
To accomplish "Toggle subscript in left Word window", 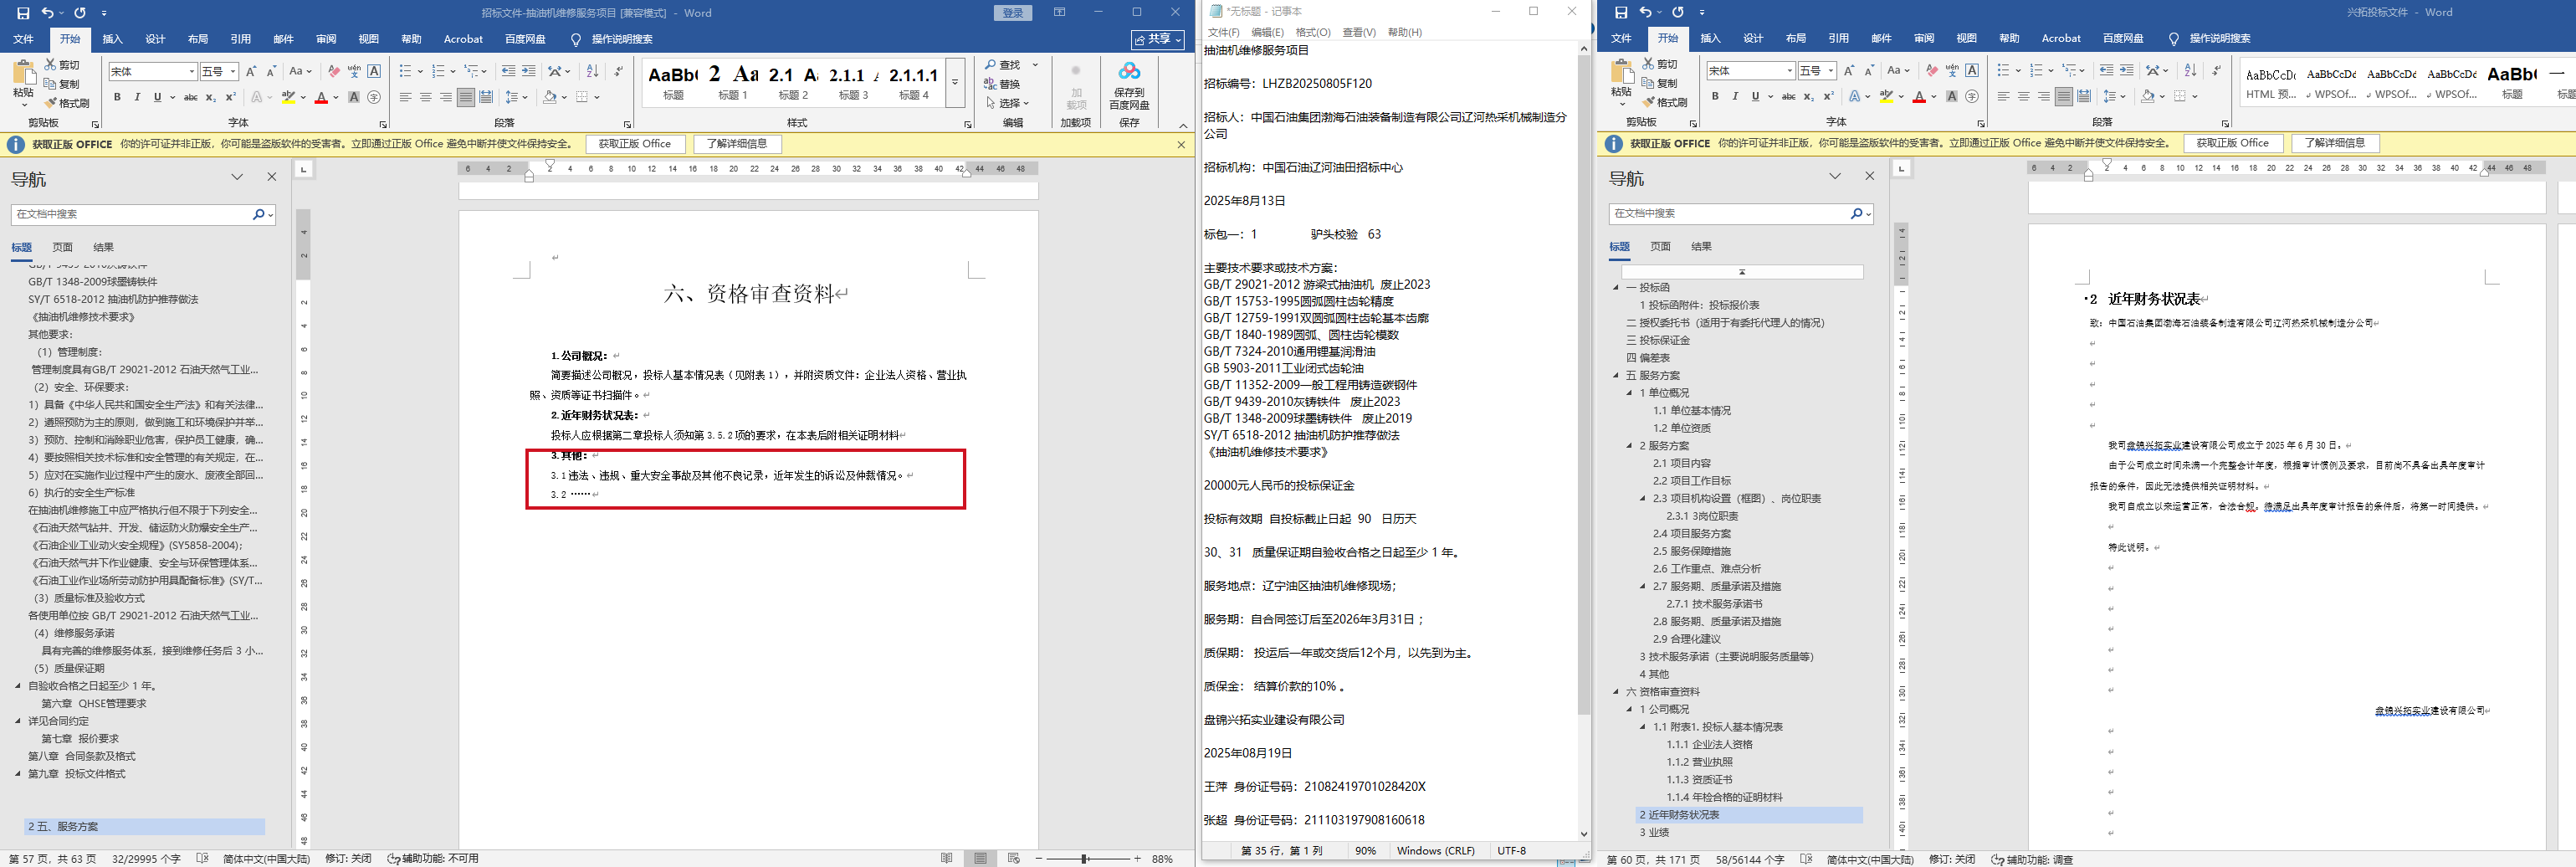I will [211, 97].
